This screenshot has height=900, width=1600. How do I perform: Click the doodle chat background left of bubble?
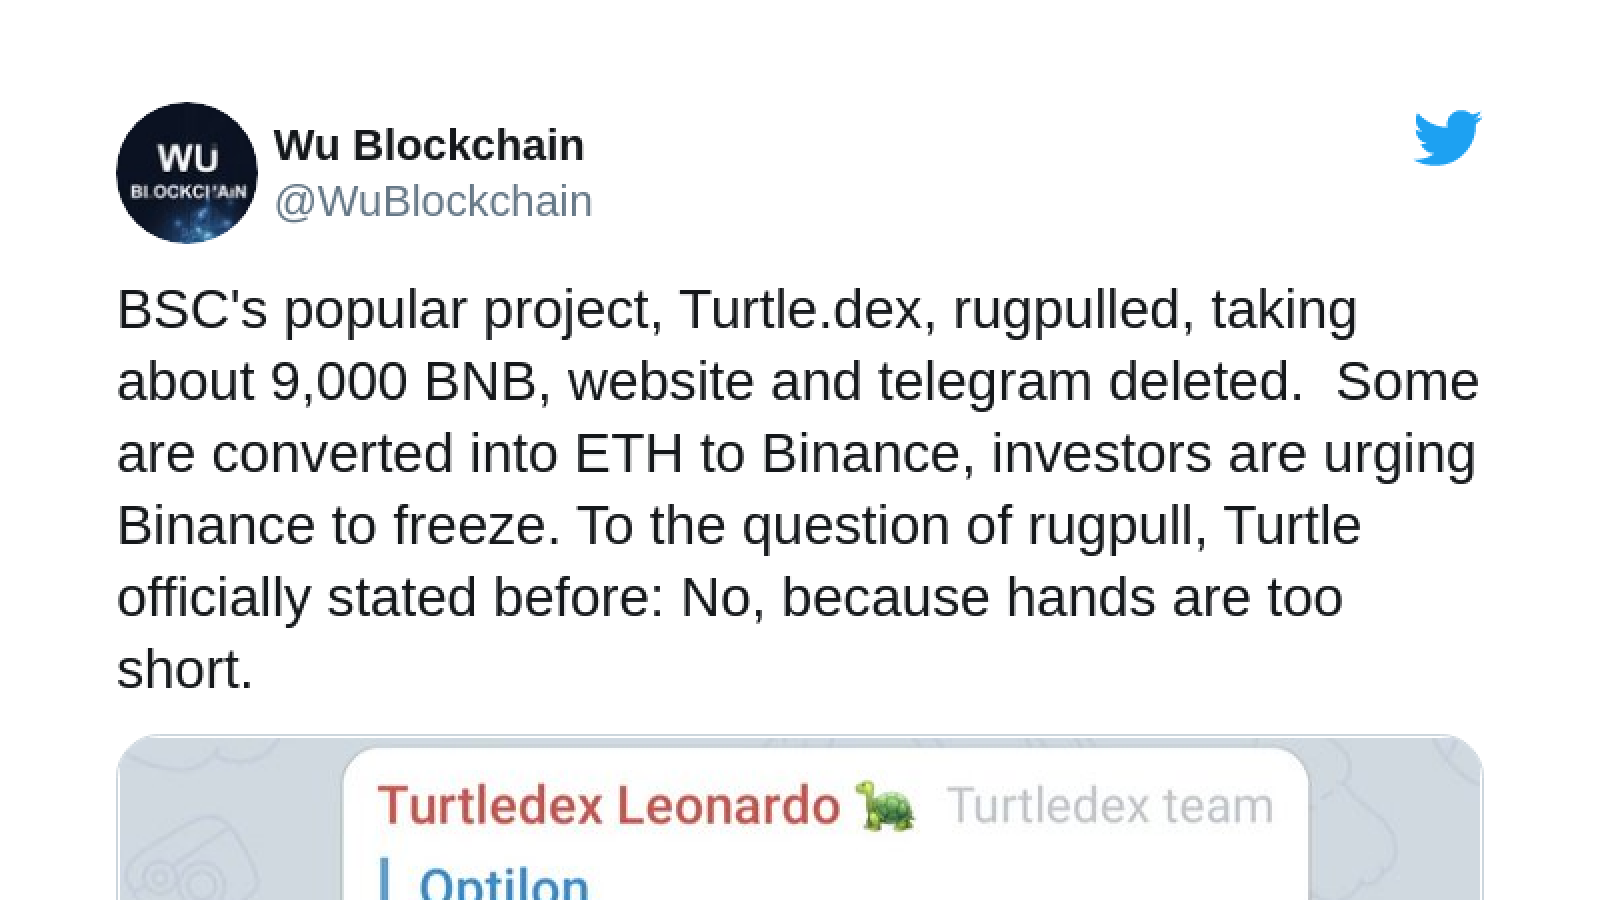click(x=230, y=820)
